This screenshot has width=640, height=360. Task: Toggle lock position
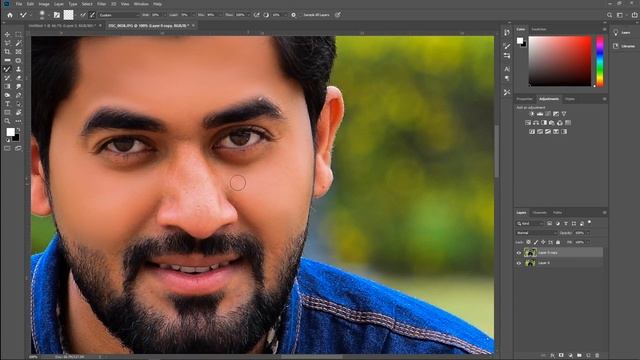pos(543,242)
